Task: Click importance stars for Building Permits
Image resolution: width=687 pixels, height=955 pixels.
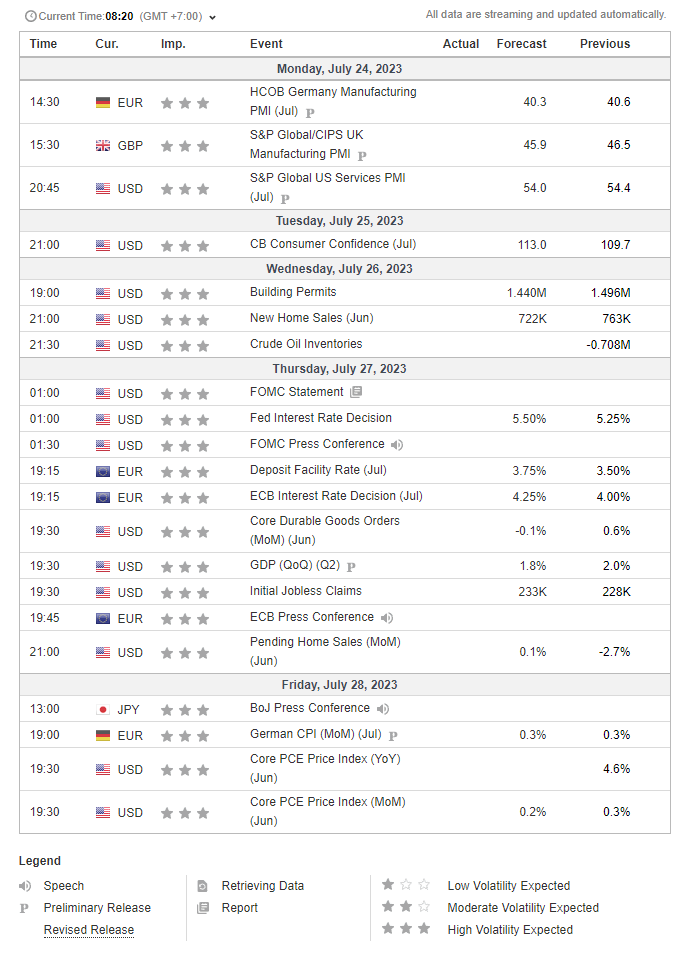Action: point(185,293)
